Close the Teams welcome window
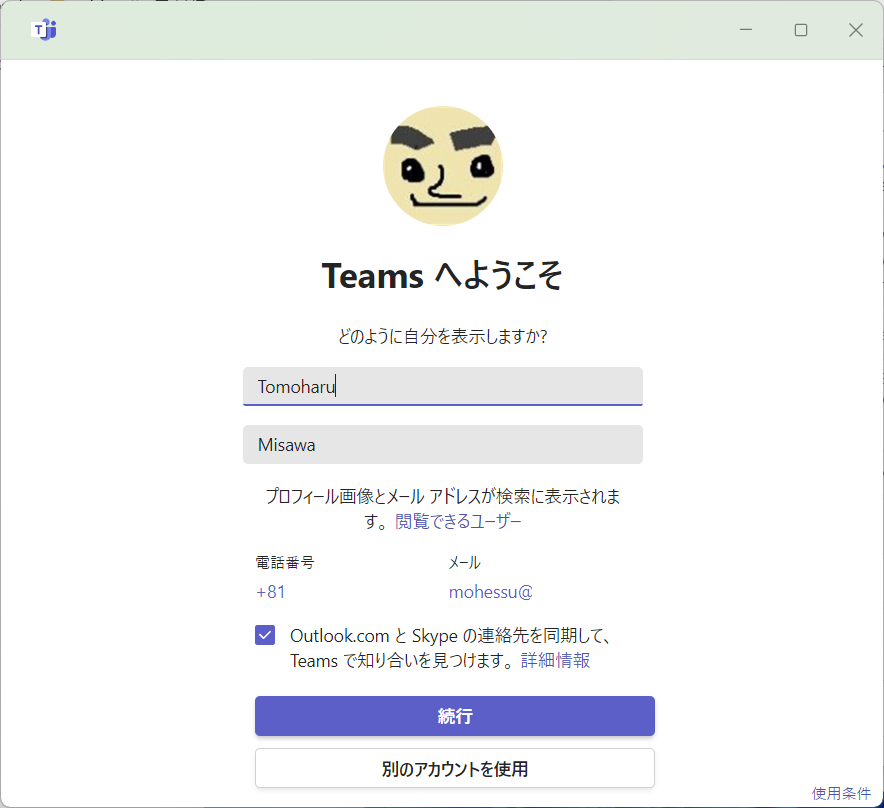This screenshot has height=808, width=884. point(856,29)
